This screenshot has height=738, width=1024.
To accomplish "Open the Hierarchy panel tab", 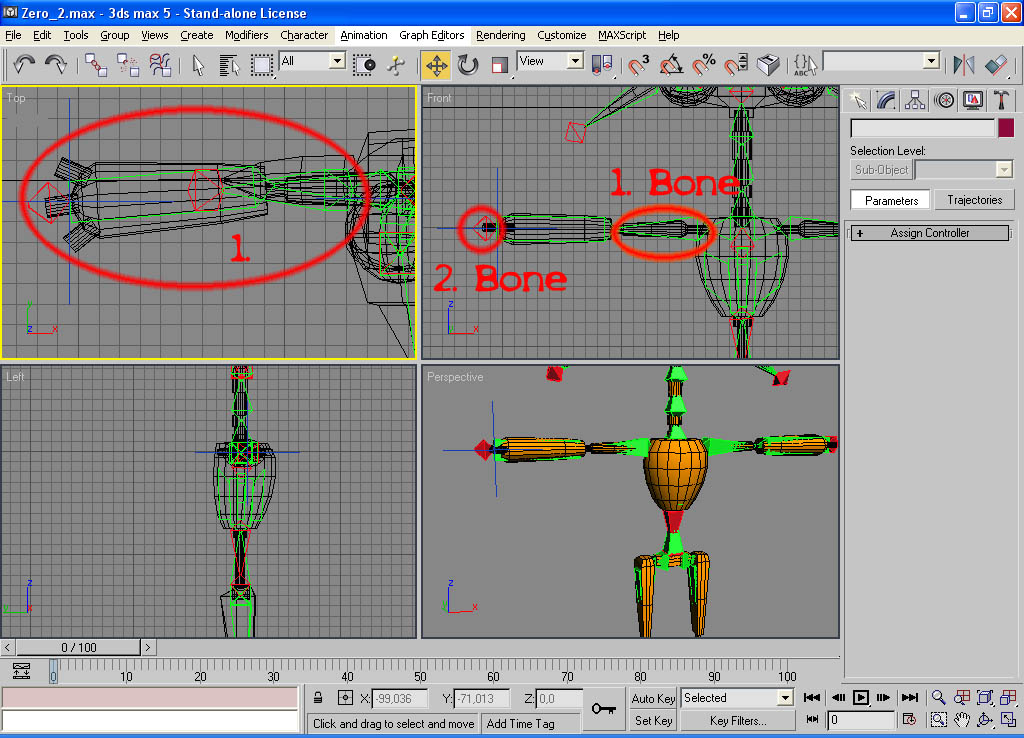I will point(915,100).
